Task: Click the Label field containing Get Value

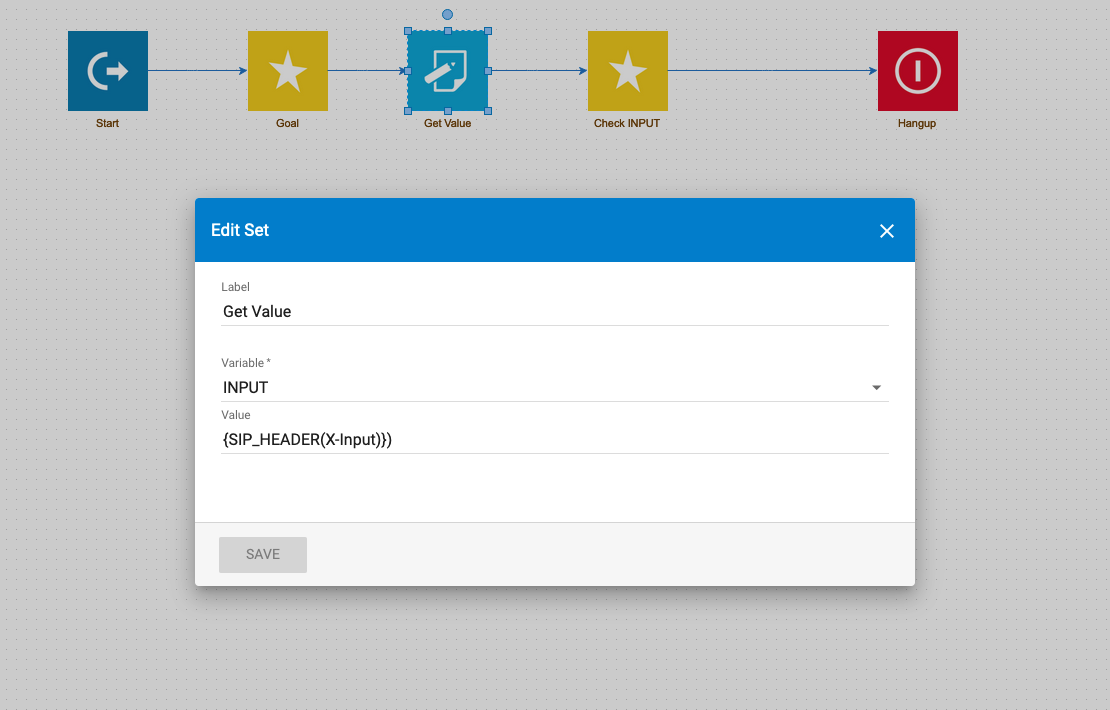Action: 554,311
